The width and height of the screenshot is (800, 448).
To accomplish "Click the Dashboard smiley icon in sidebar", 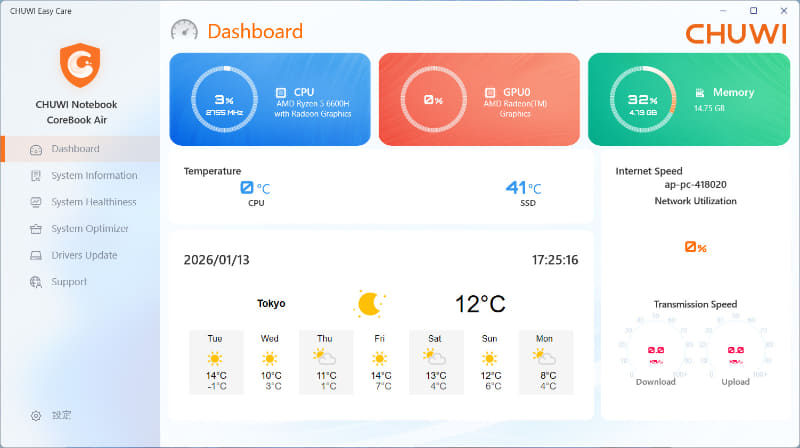I will click(x=36, y=150).
